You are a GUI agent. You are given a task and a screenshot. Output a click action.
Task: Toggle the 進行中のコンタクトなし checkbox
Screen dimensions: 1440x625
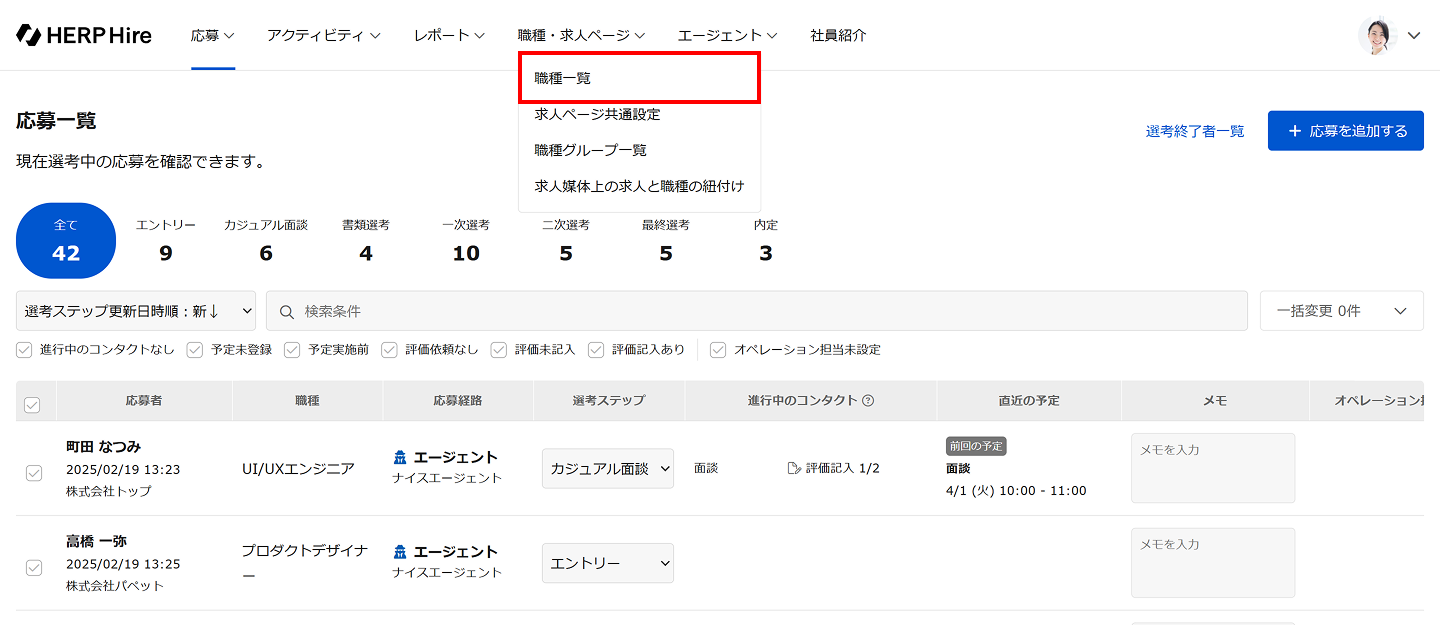tap(25, 350)
